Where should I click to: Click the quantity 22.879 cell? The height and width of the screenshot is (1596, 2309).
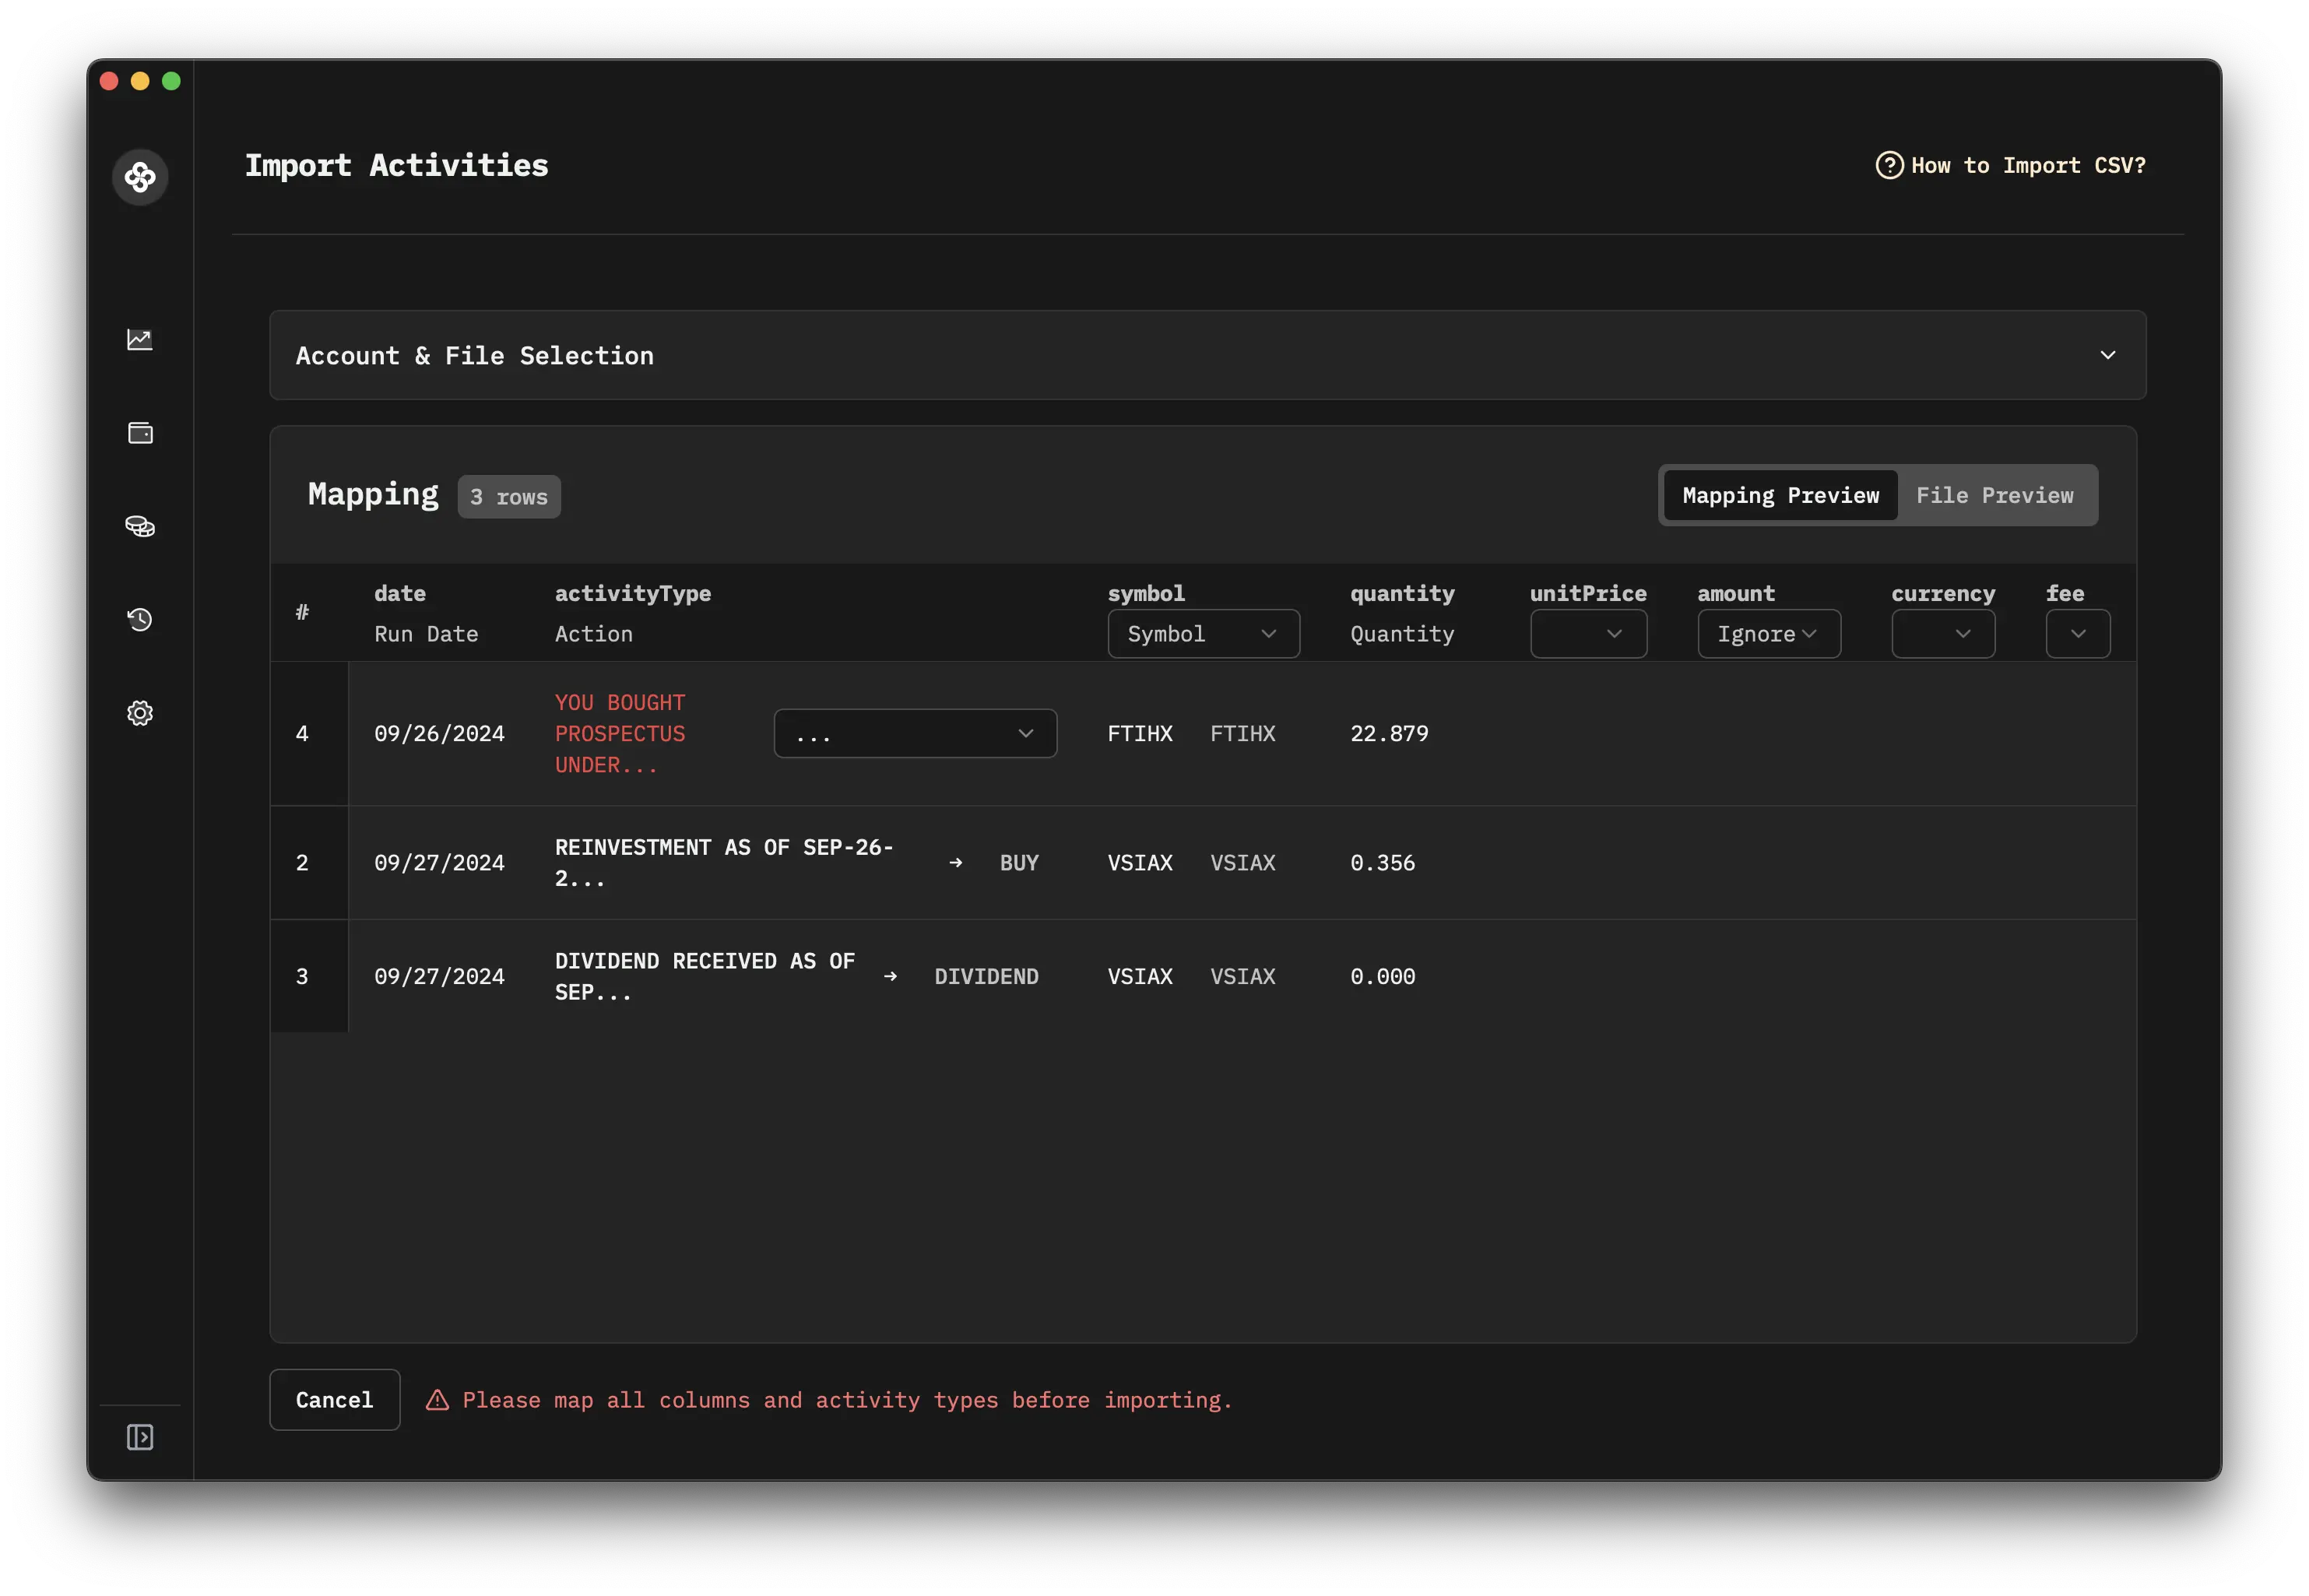coord(1389,733)
